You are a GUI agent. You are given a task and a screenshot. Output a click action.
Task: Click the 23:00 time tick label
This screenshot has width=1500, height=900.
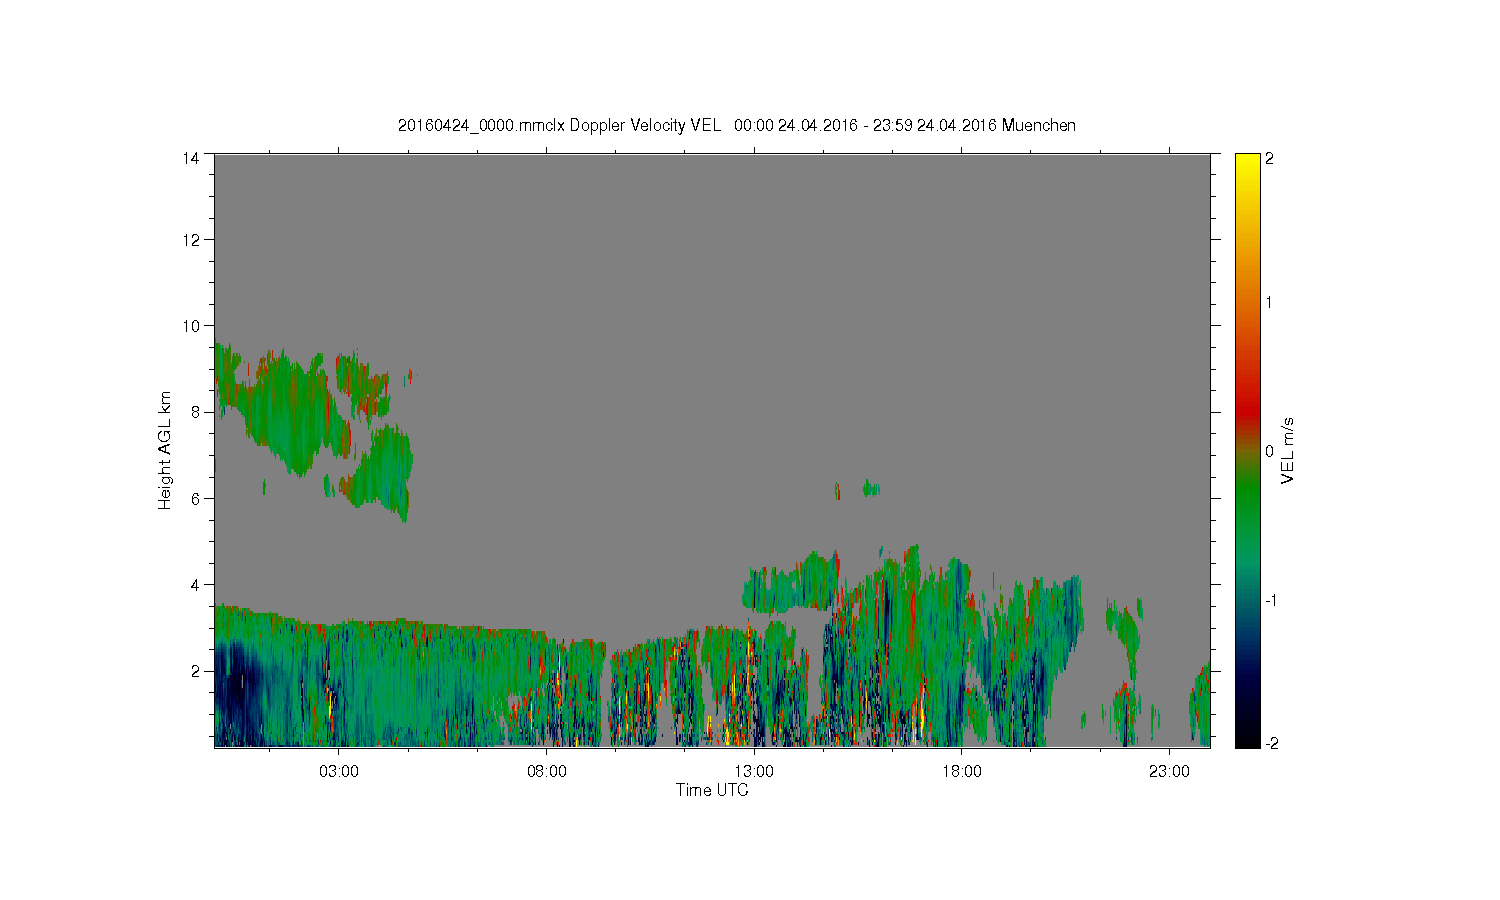pos(1169,772)
